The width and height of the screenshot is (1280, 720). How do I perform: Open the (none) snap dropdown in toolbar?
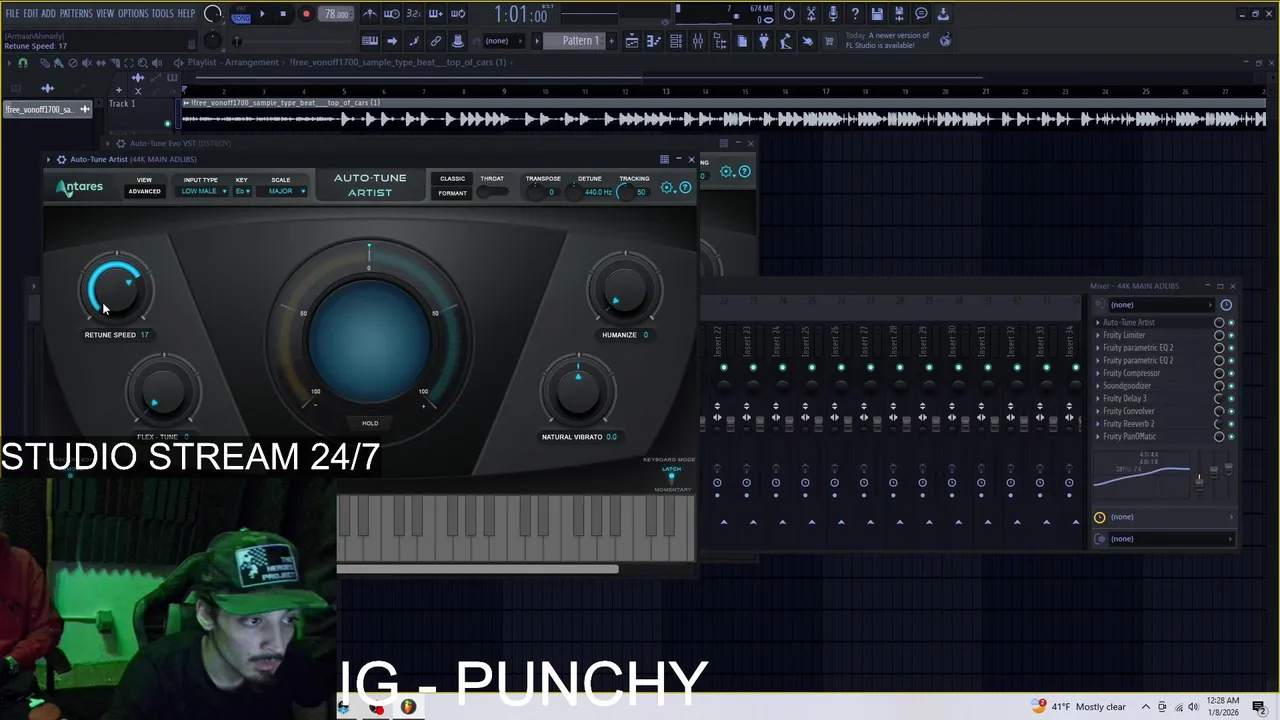pyautogui.click(x=503, y=41)
